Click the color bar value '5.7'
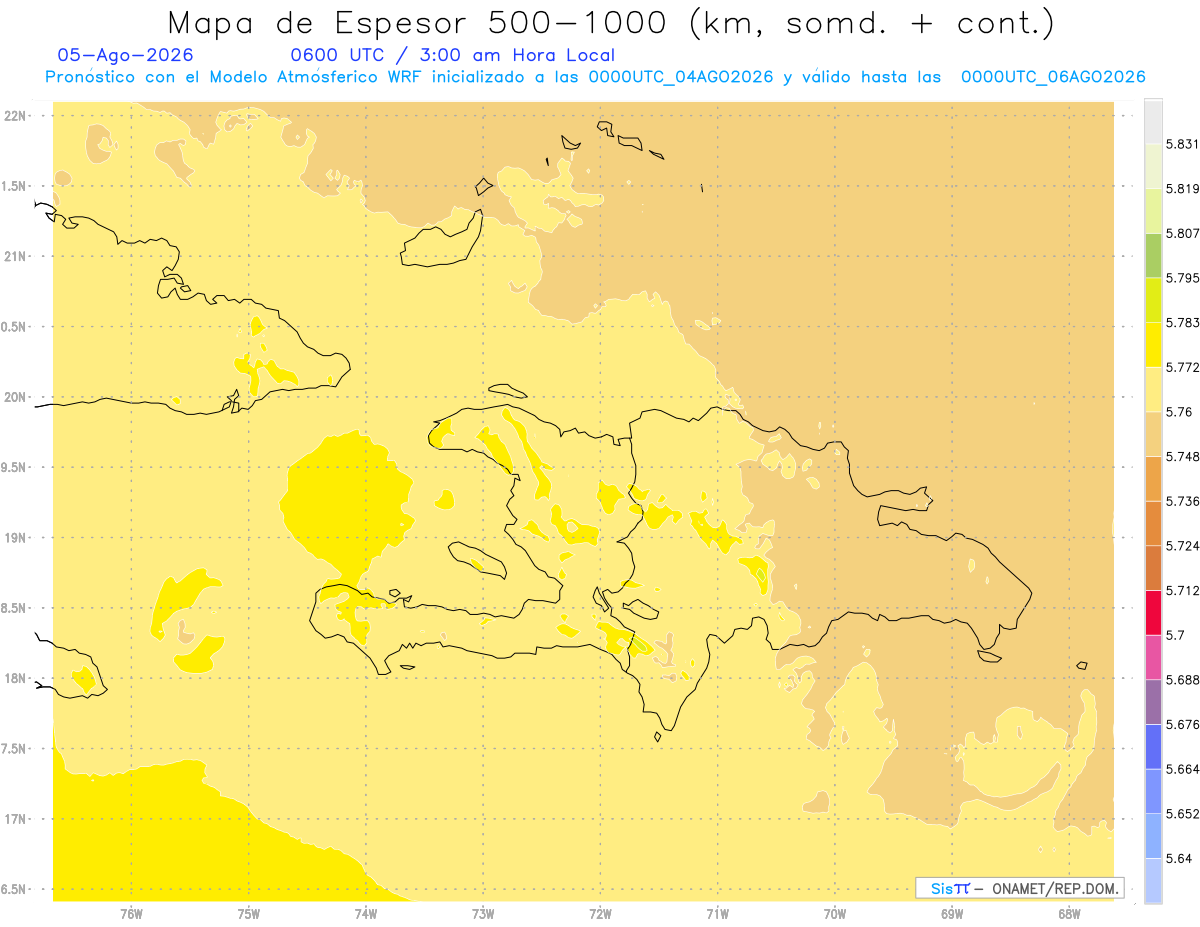Screen dimensions: 1200x927 point(1175,635)
